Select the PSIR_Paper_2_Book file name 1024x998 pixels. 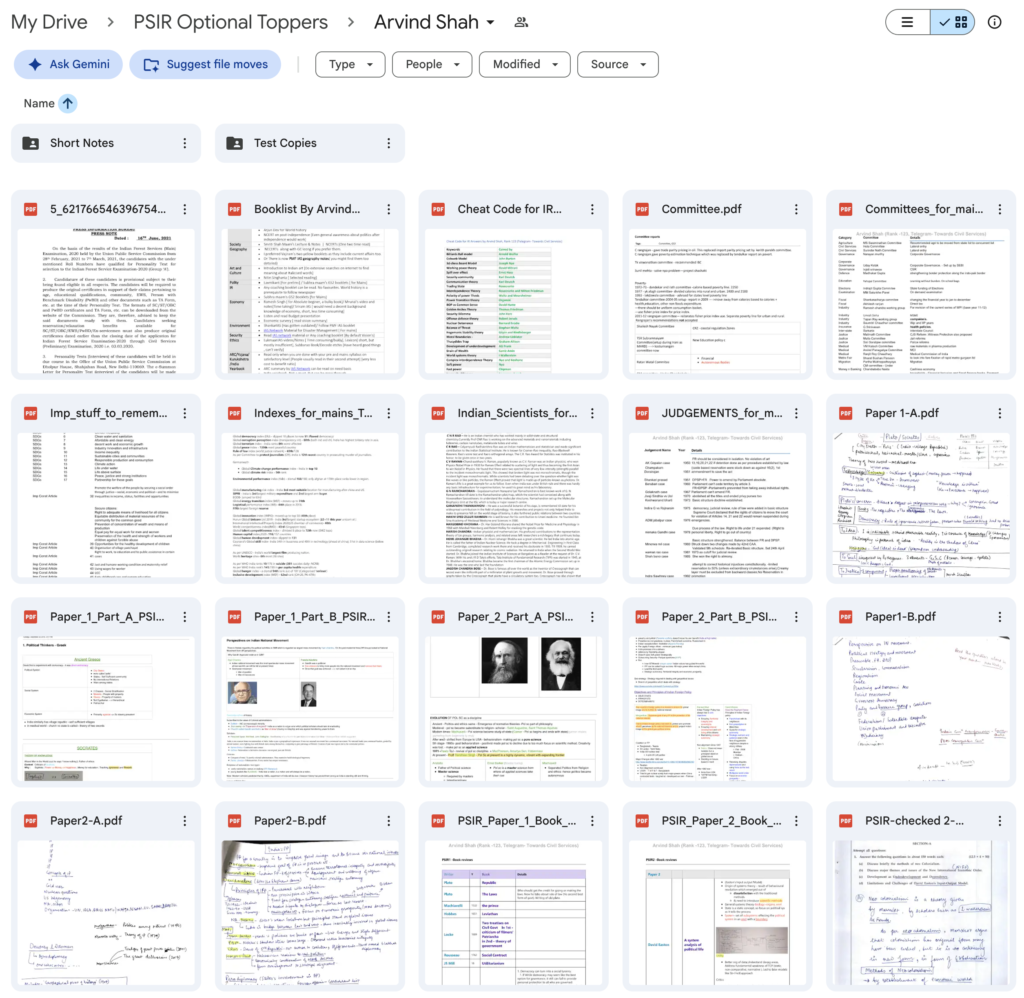[x=722, y=820]
